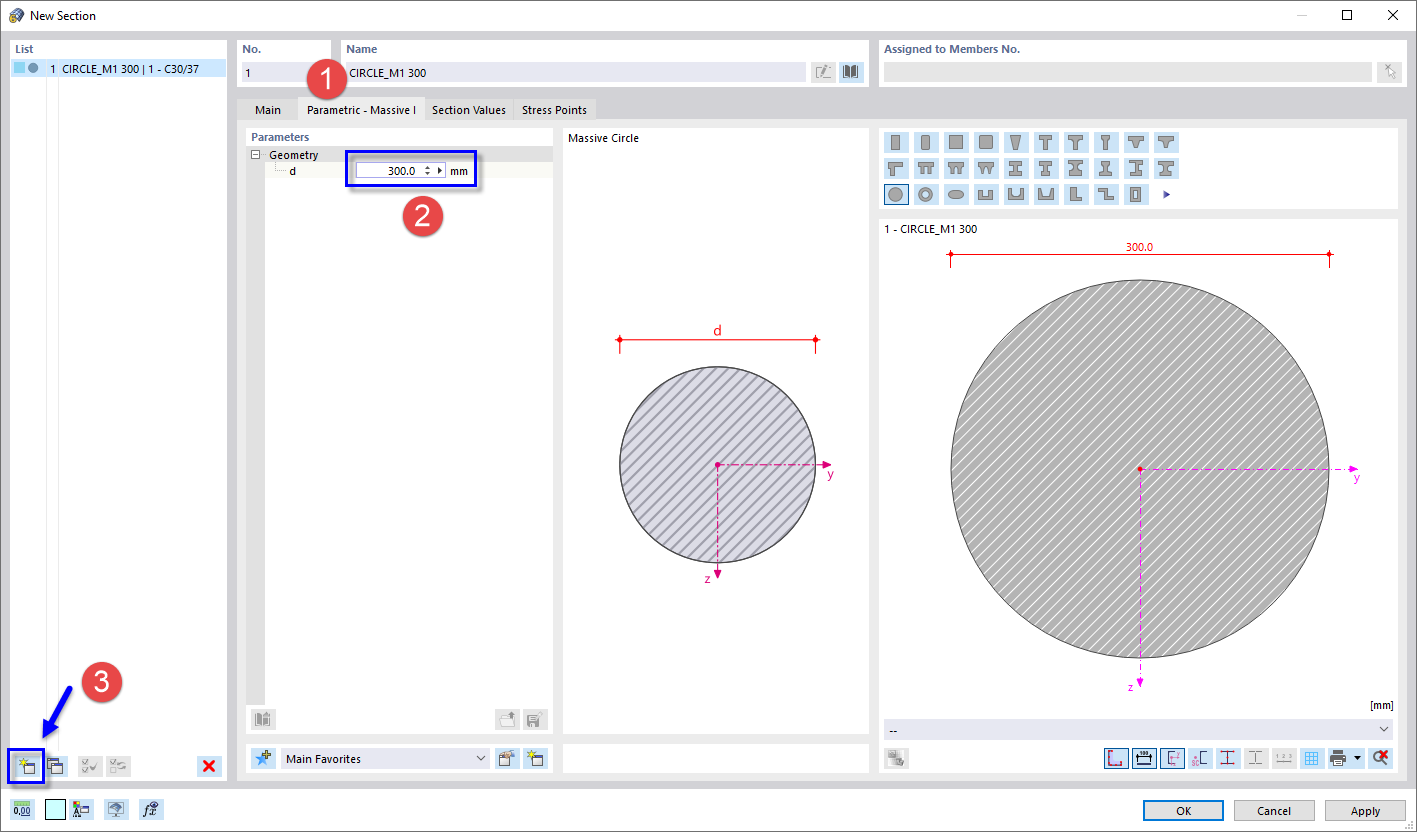Open the section library book icon
This screenshot has height=832, width=1417.
pos(849,71)
